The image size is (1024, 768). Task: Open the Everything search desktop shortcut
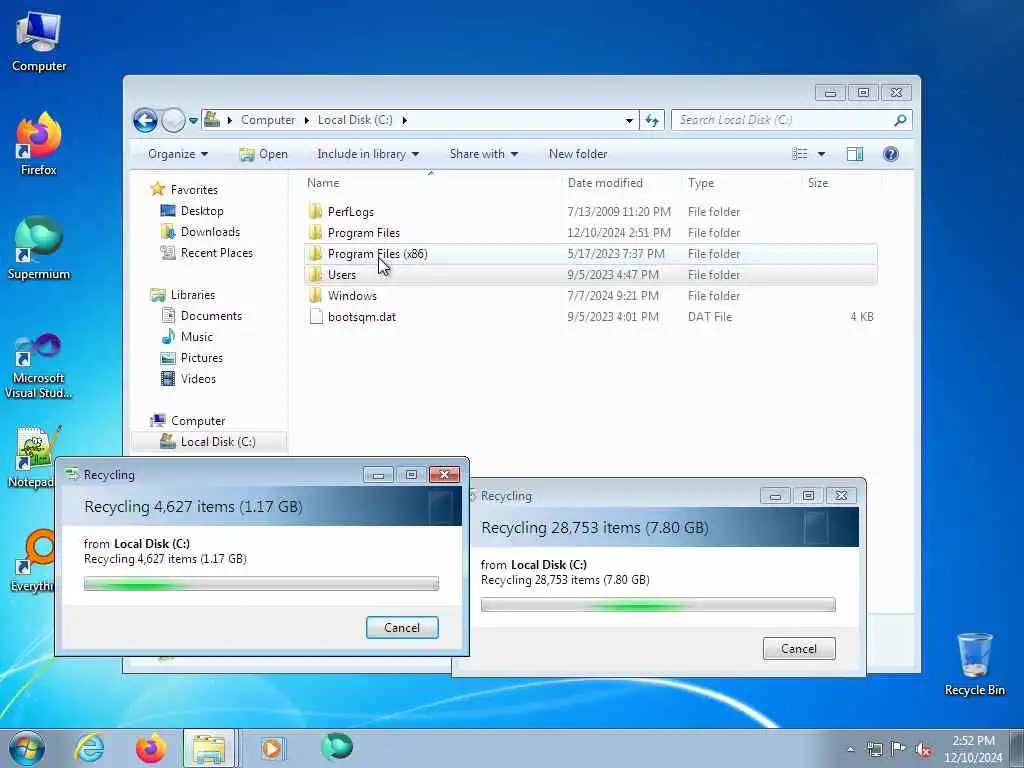click(34, 560)
